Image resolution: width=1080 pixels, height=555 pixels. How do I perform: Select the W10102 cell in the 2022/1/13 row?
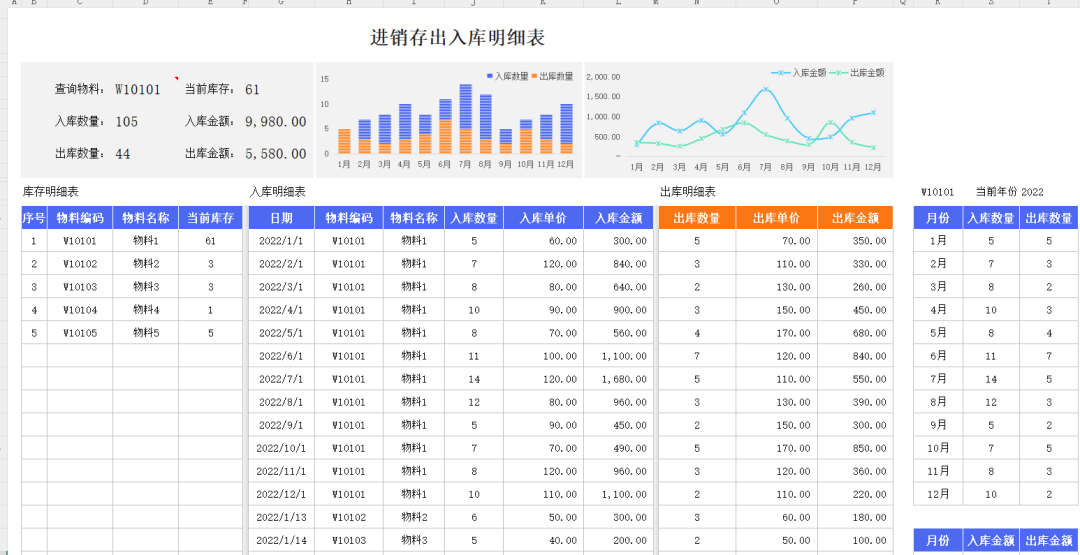(349, 518)
